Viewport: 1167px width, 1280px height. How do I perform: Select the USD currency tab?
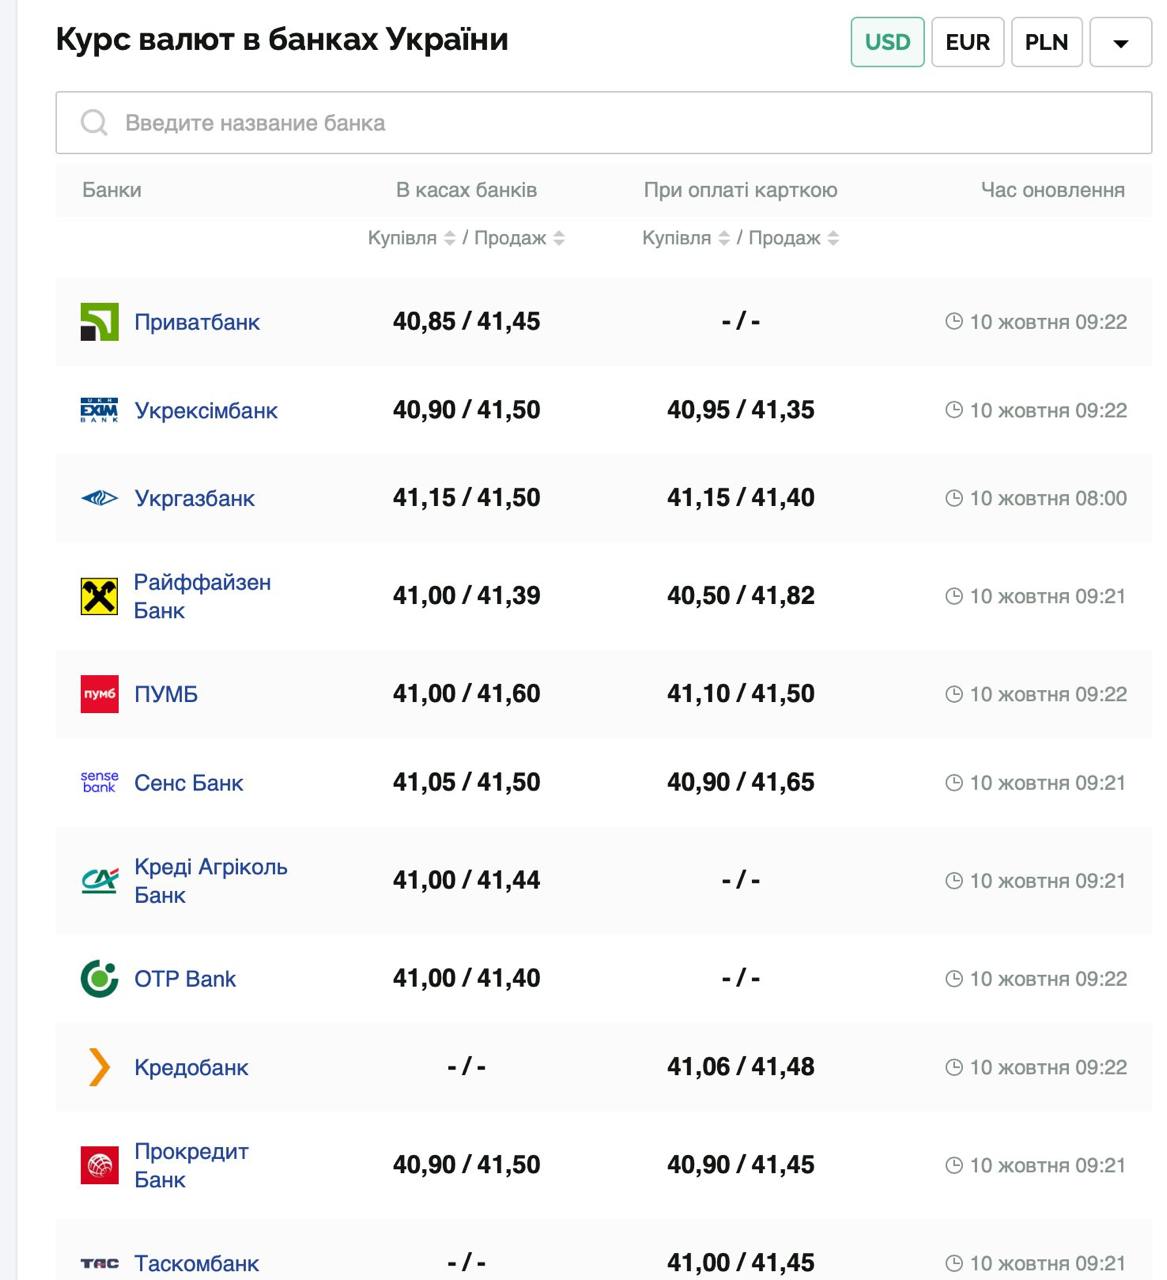pyautogui.click(x=887, y=42)
